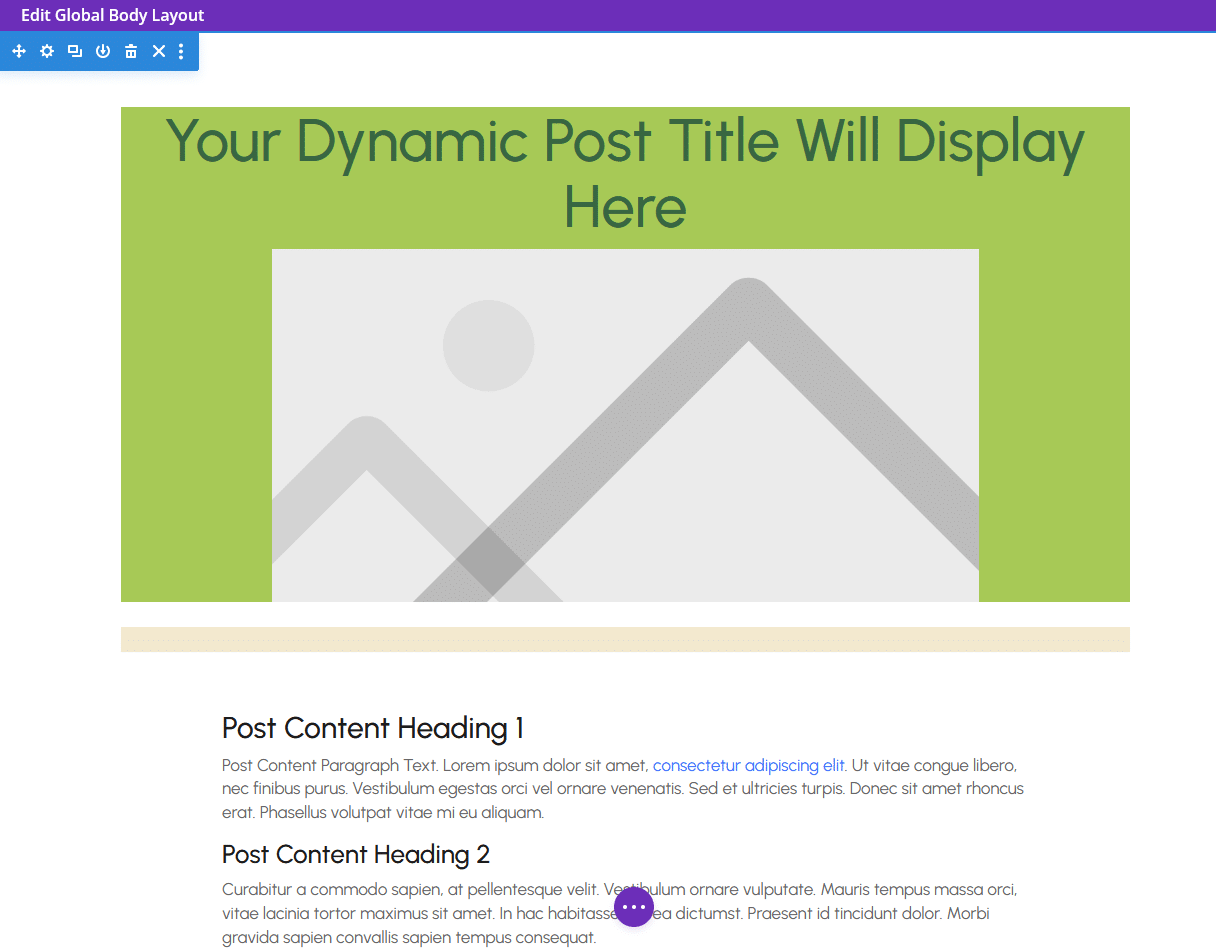Open the consectetur adipiscing elit link
The height and width of the screenshot is (949, 1216).
coord(748,765)
